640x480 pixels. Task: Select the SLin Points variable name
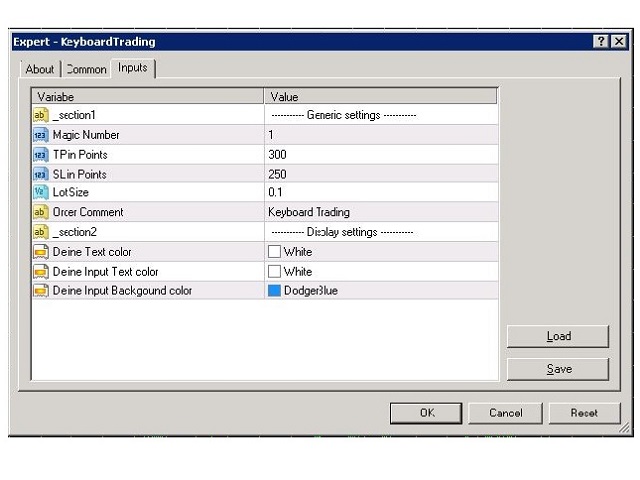[x=80, y=174]
